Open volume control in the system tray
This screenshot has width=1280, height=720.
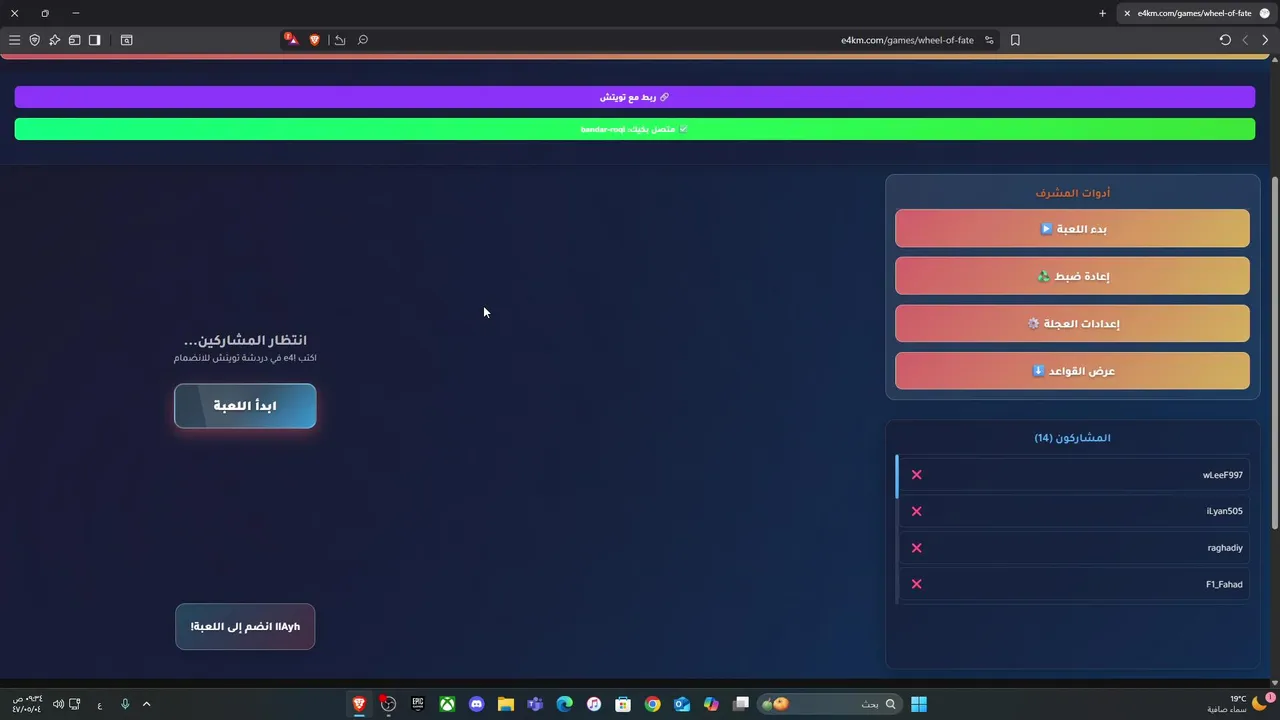click(58, 704)
